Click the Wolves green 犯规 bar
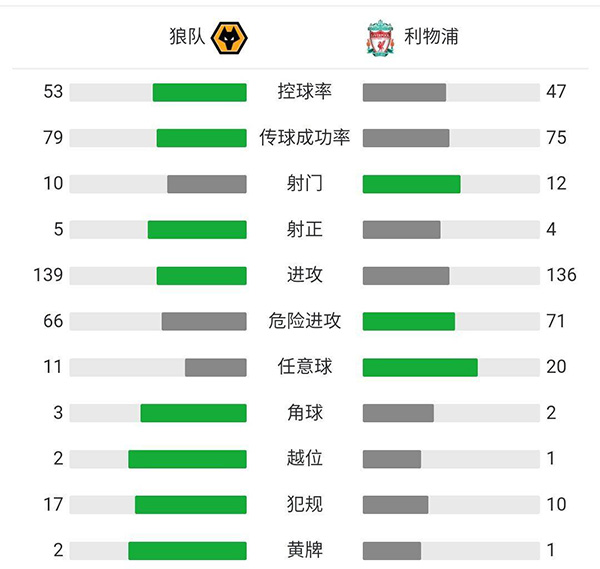Image resolution: width=600 pixels, height=569 pixels. (x=190, y=504)
